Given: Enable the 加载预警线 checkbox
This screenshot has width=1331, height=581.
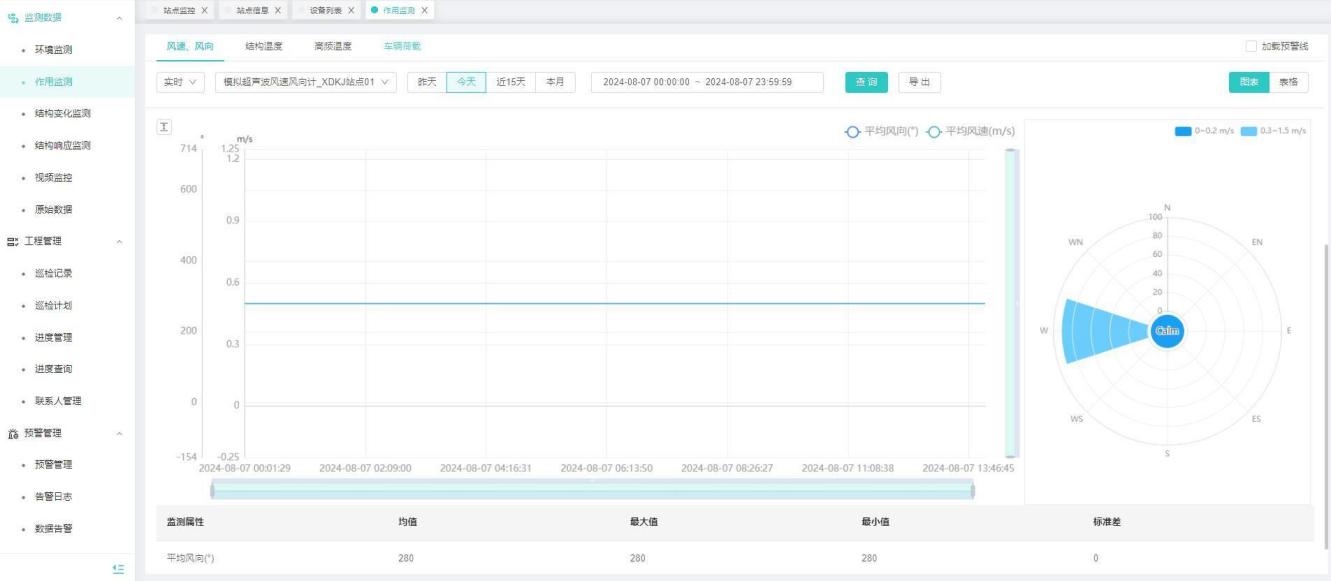Looking at the screenshot, I should point(1251,47).
